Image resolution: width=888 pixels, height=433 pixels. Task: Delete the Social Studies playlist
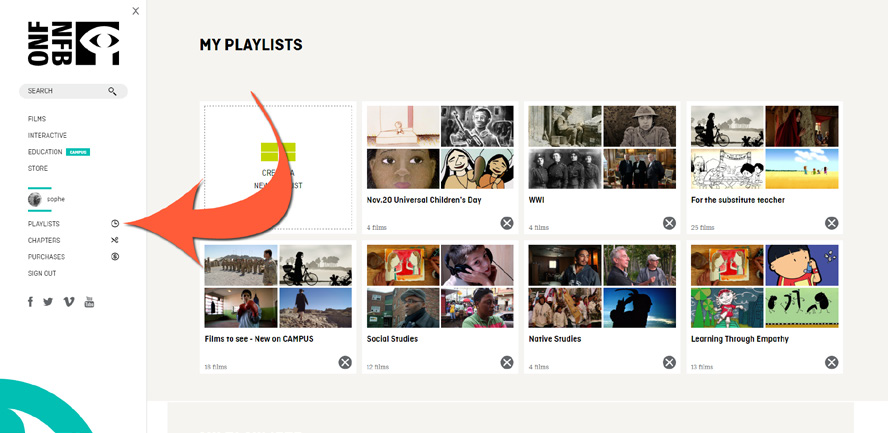(x=507, y=362)
